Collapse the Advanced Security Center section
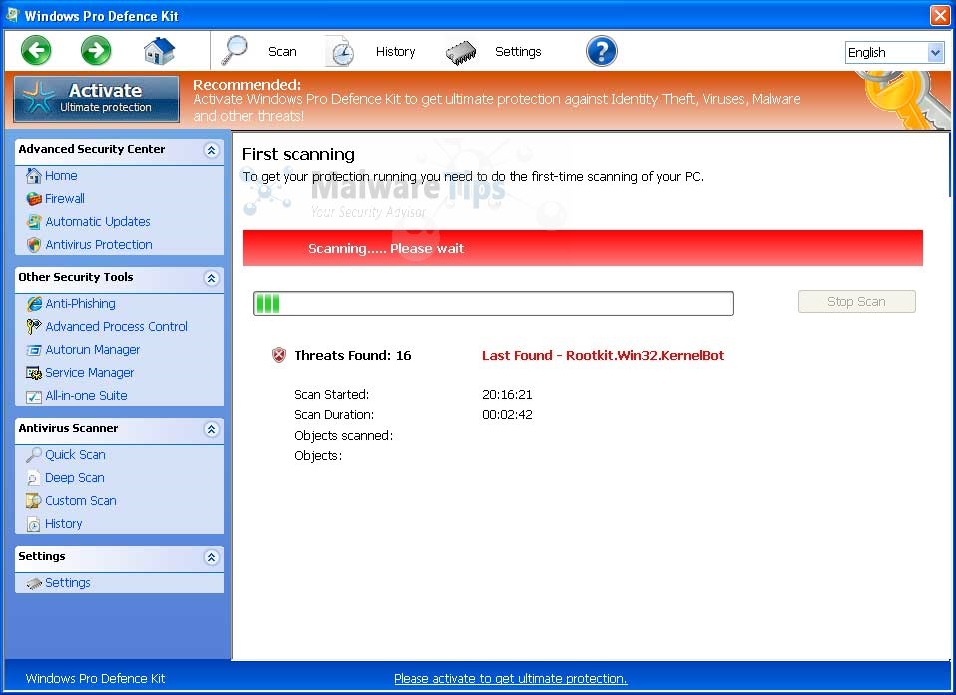 click(212, 150)
